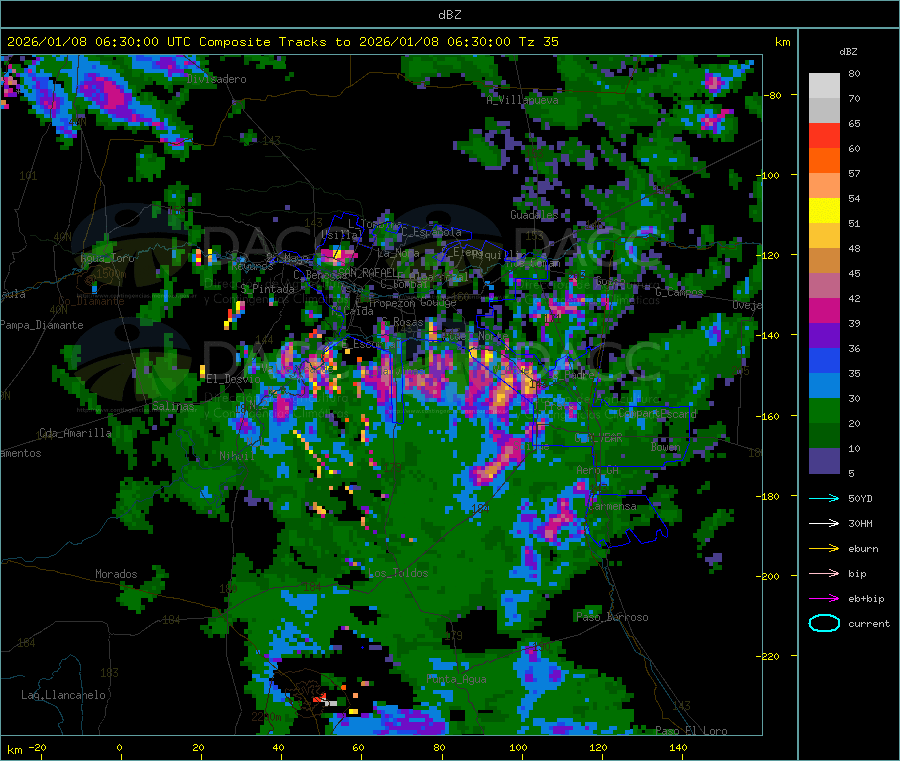The width and height of the screenshot is (900, 761).
Task: Click the 60 km horizontal axis tick
Action: coord(358,748)
